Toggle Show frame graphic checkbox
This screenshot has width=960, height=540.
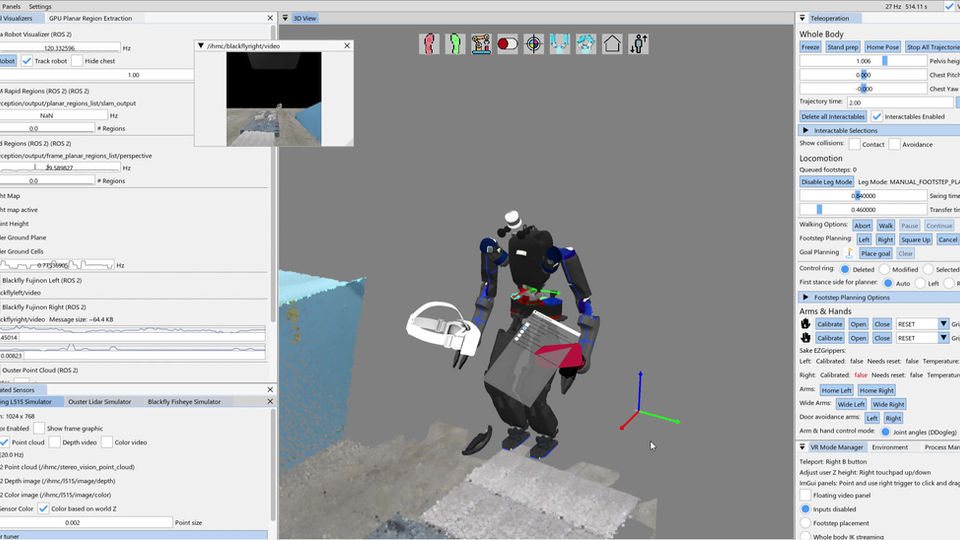coord(39,428)
